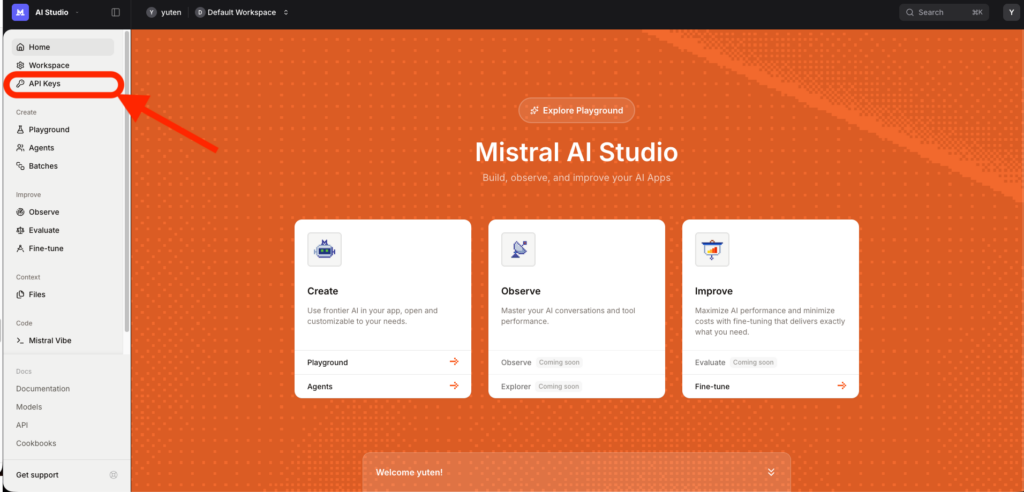The height and width of the screenshot is (492, 1024).
Task: Click the Batches icon in sidebar
Action: tap(21, 166)
